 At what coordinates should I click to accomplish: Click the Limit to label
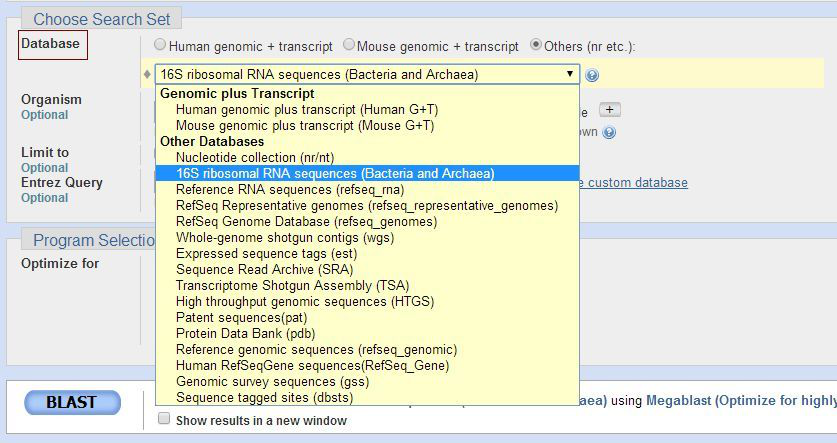[45, 153]
